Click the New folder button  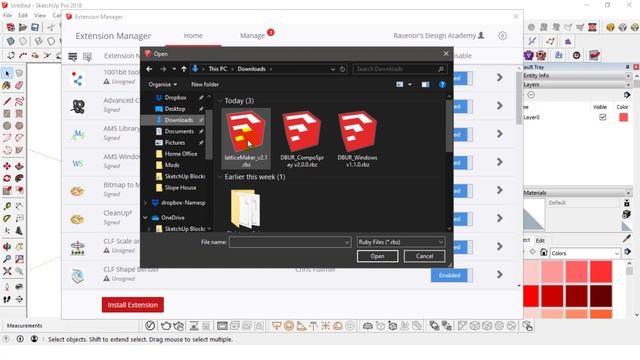pyautogui.click(x=205, y=84)
